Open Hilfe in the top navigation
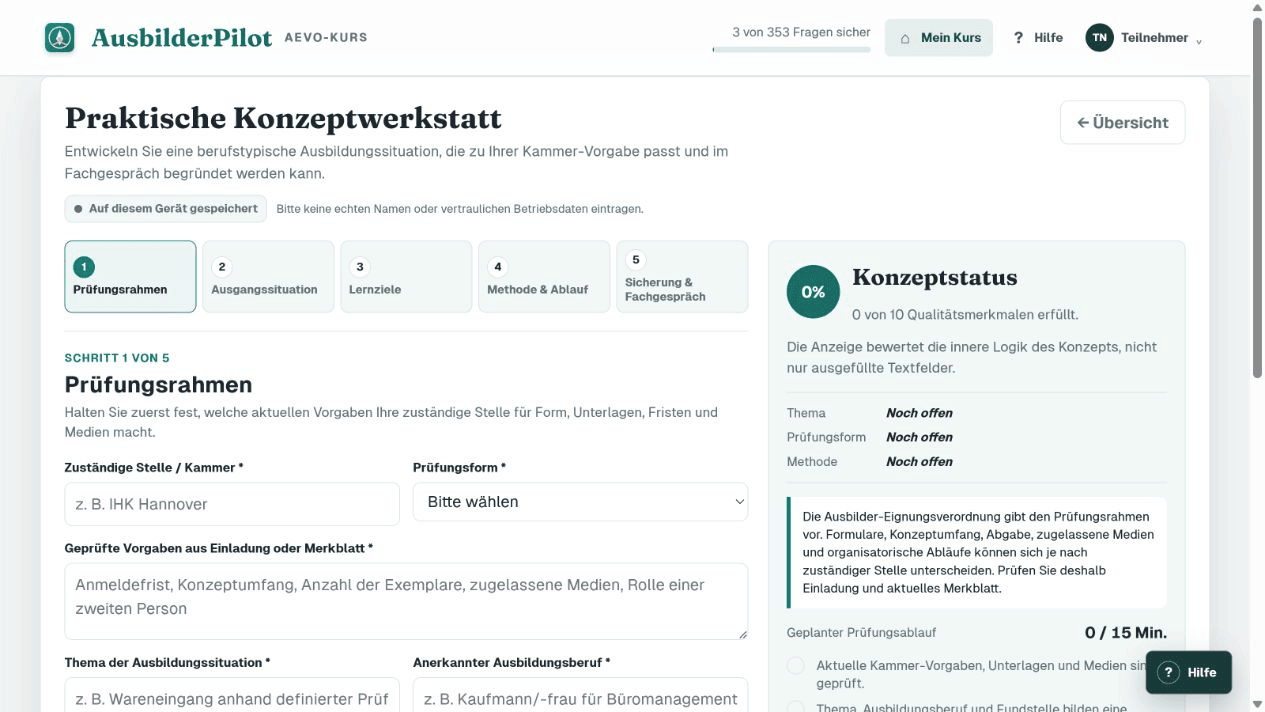This screenshot has height=712, width=1265. [1038, 38]
